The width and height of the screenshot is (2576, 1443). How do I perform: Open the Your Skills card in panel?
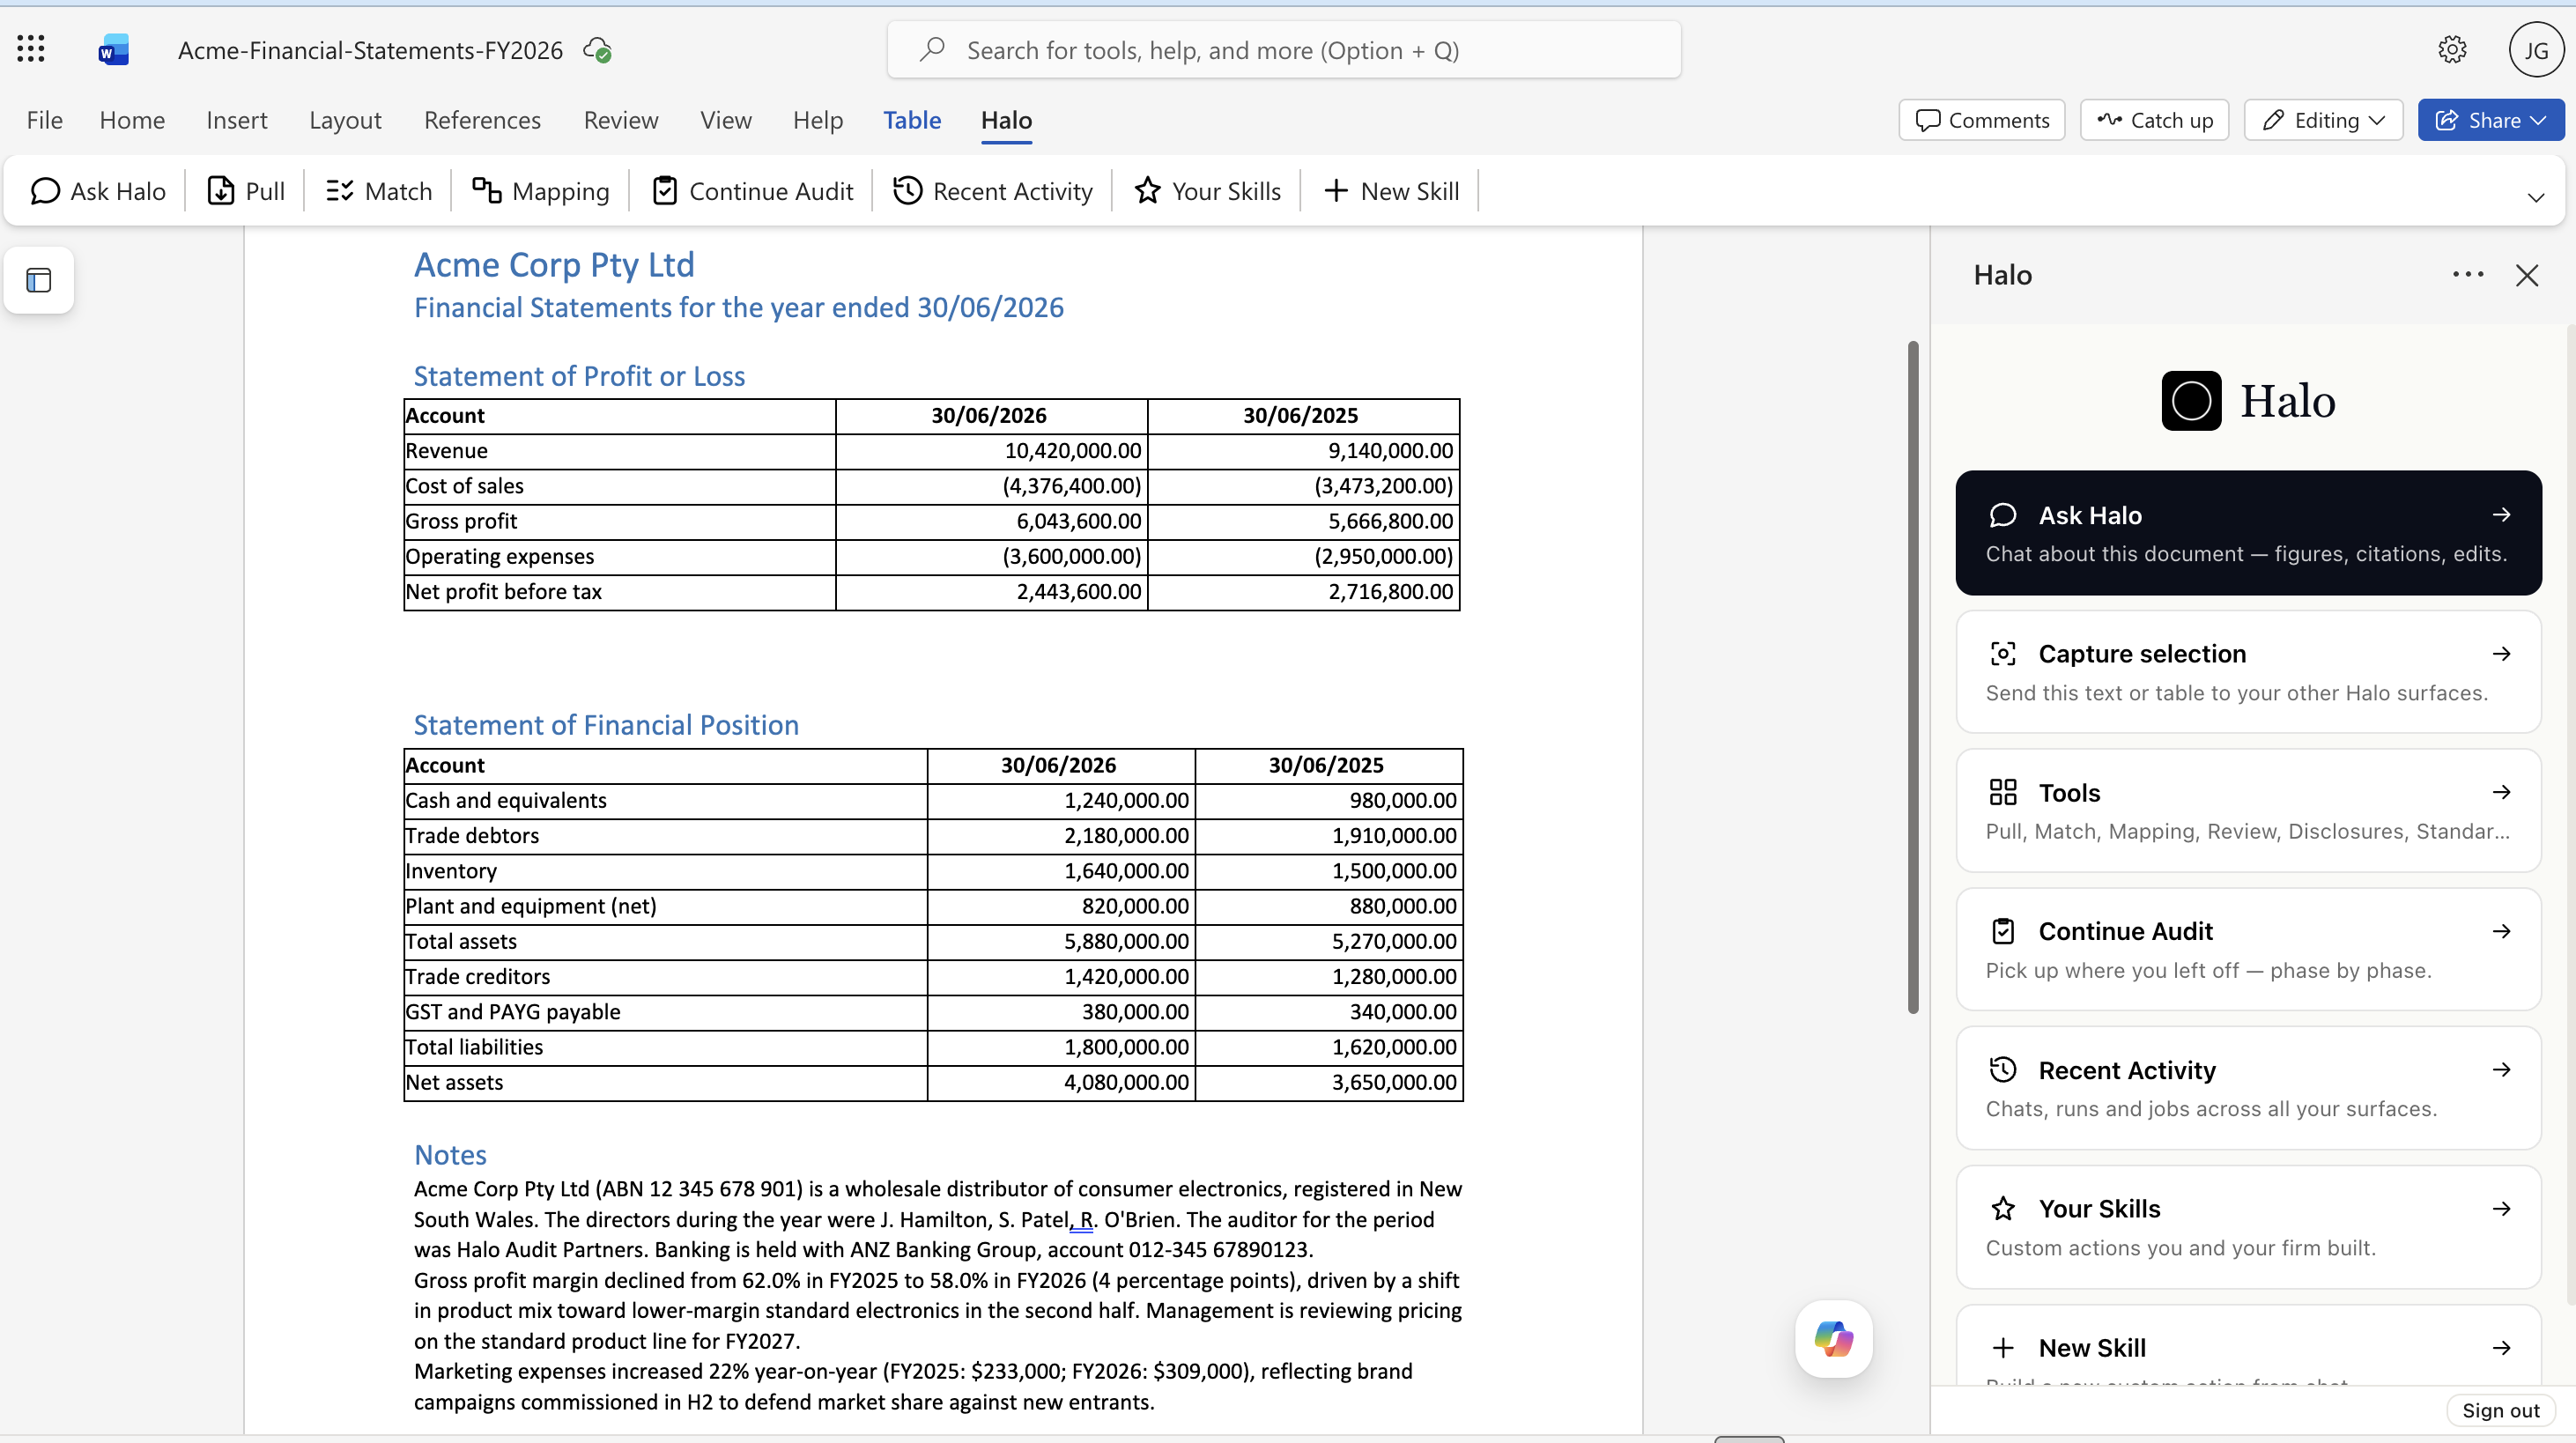2248,1227
